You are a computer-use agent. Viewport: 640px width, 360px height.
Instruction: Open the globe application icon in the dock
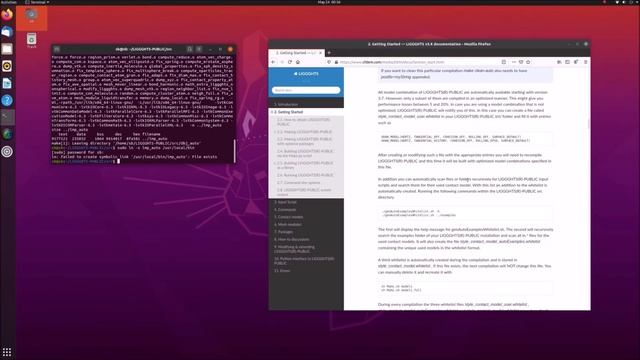coord(7,134)
